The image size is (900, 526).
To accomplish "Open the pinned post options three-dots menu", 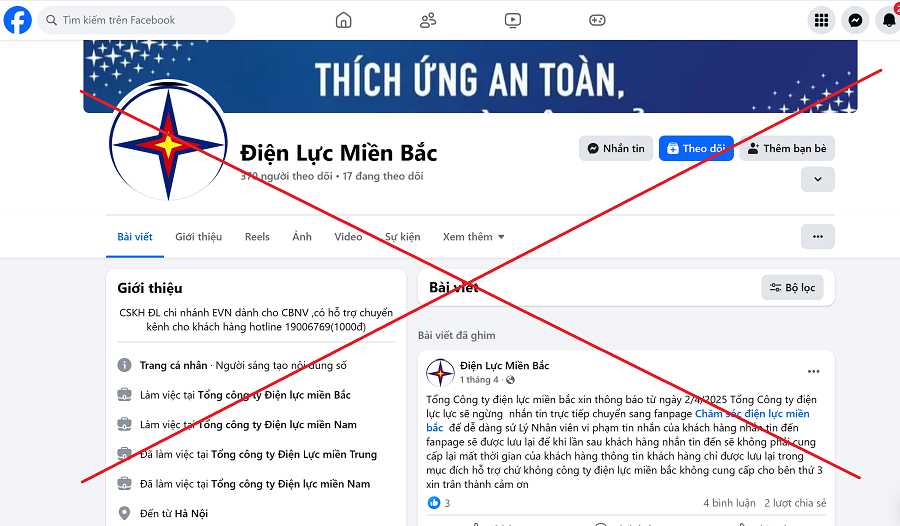I will pyautogui.click(x=813, y=372).
